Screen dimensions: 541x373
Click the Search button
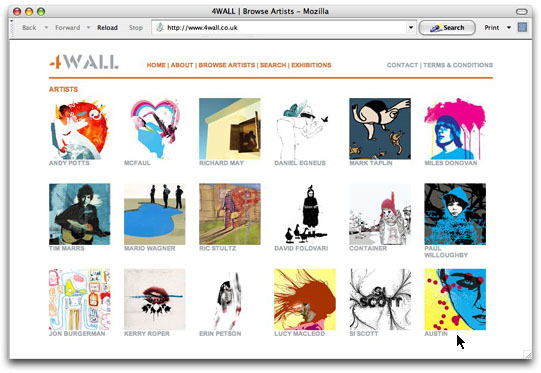447,28
